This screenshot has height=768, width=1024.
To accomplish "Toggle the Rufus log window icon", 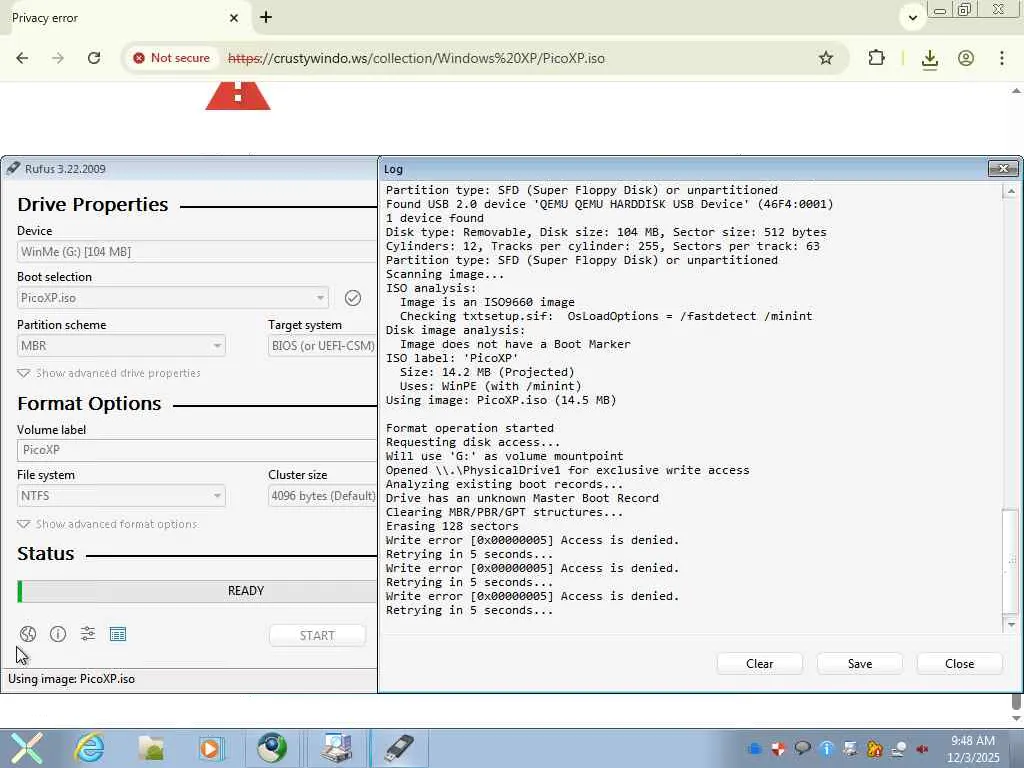I will click(118, 633).
